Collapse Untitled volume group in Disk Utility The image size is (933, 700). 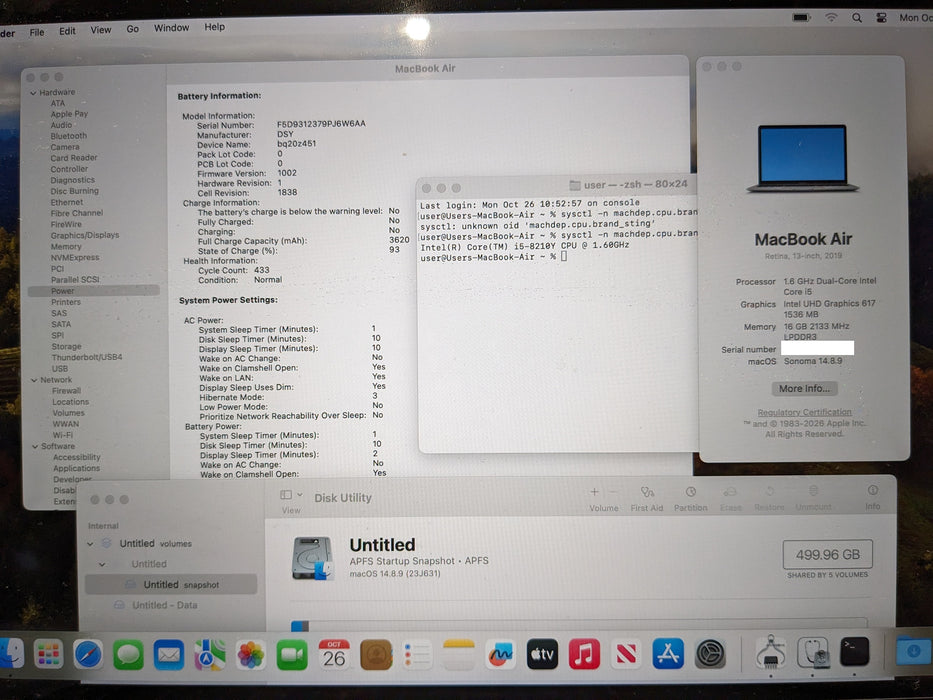[x=102, y=564]
